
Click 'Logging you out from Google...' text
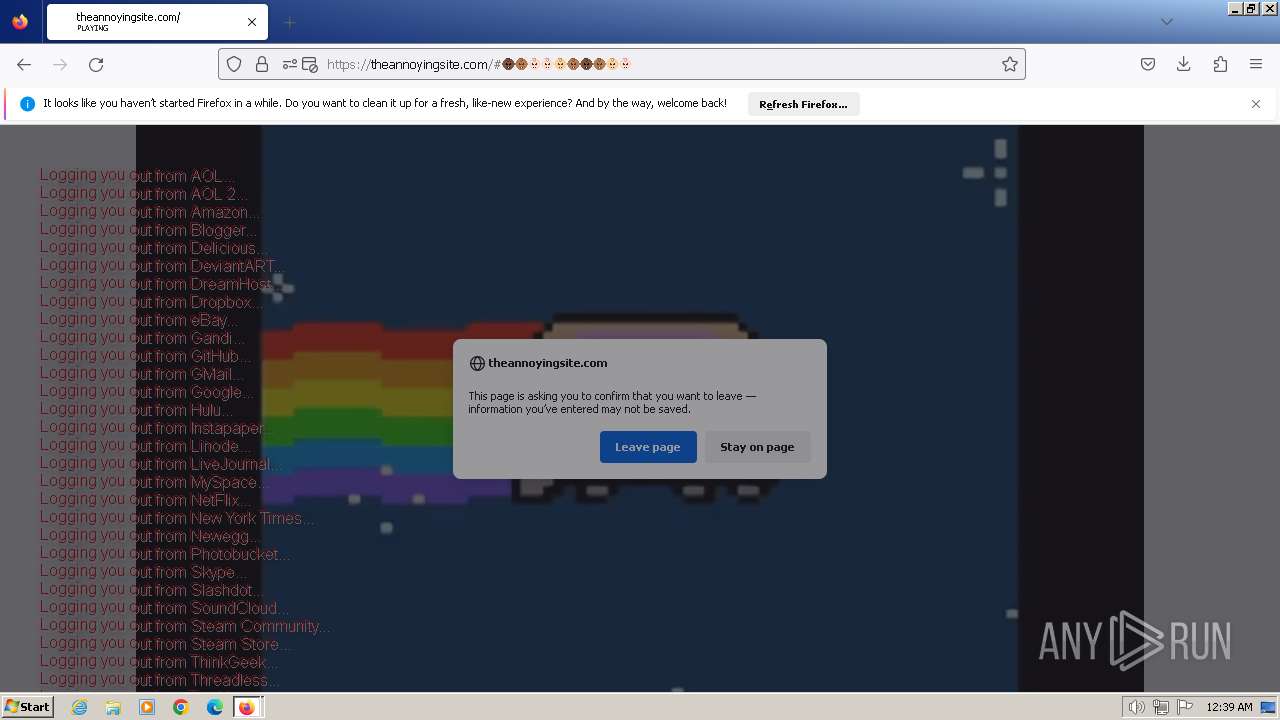148,391
